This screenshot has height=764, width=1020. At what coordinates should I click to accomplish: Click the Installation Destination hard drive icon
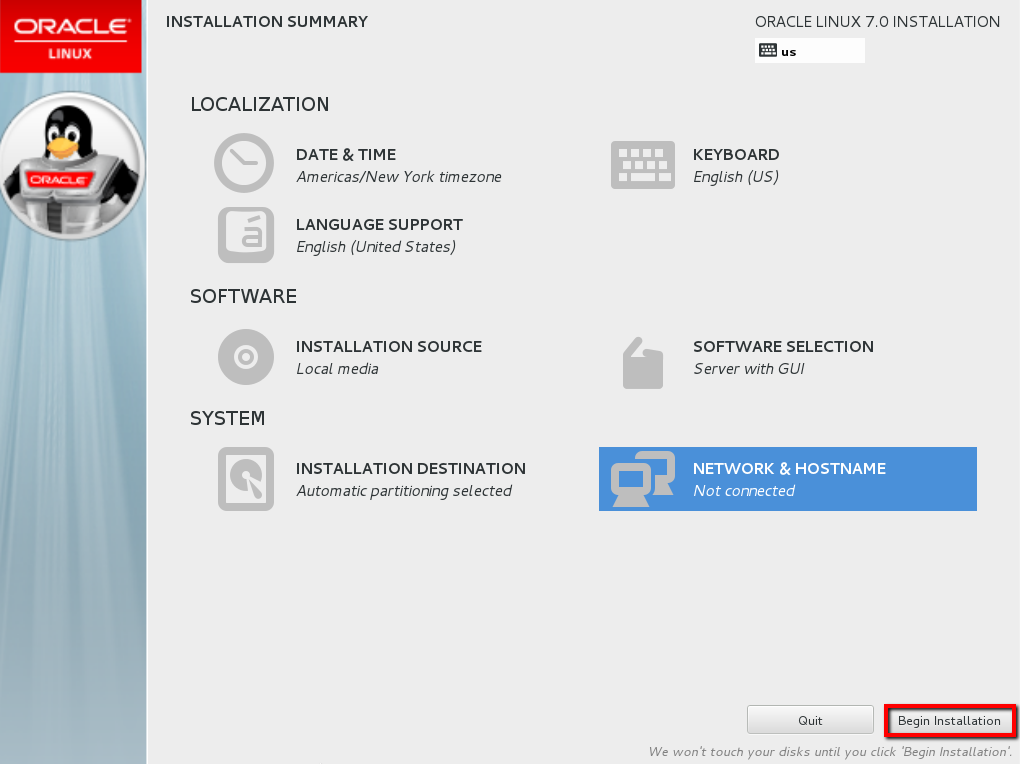tap(246, 479)
